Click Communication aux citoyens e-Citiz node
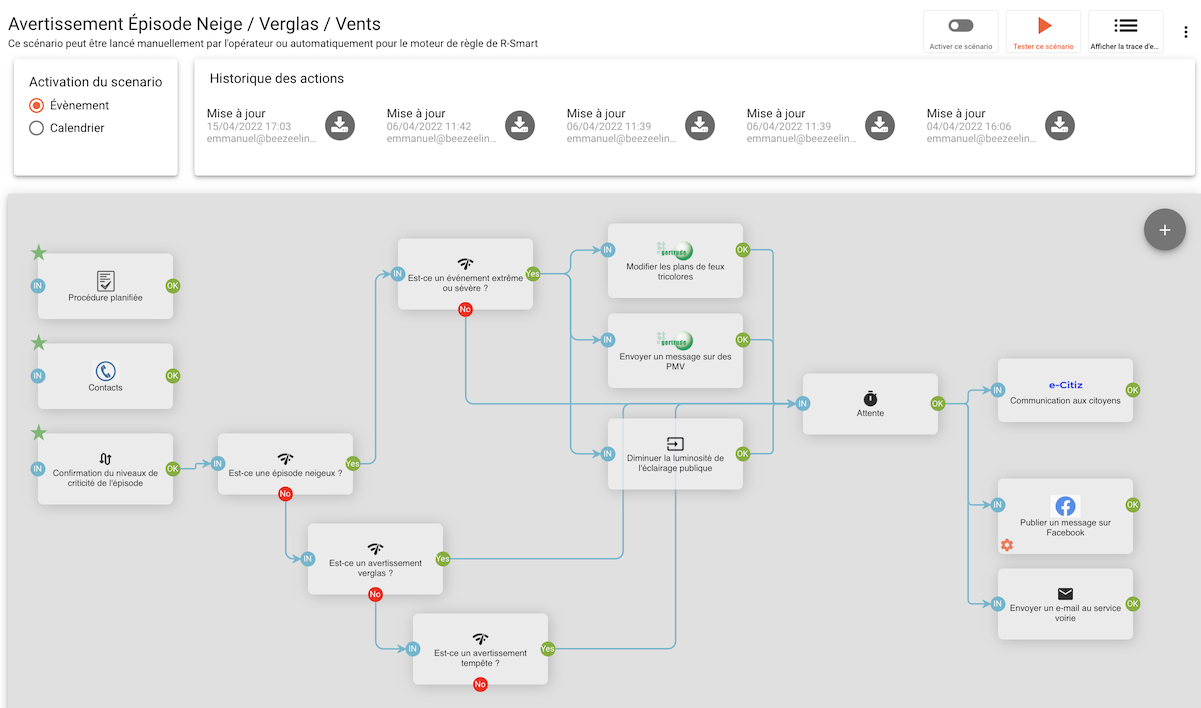Viewport: 1201px width, 708px height. click(1065, 390)
